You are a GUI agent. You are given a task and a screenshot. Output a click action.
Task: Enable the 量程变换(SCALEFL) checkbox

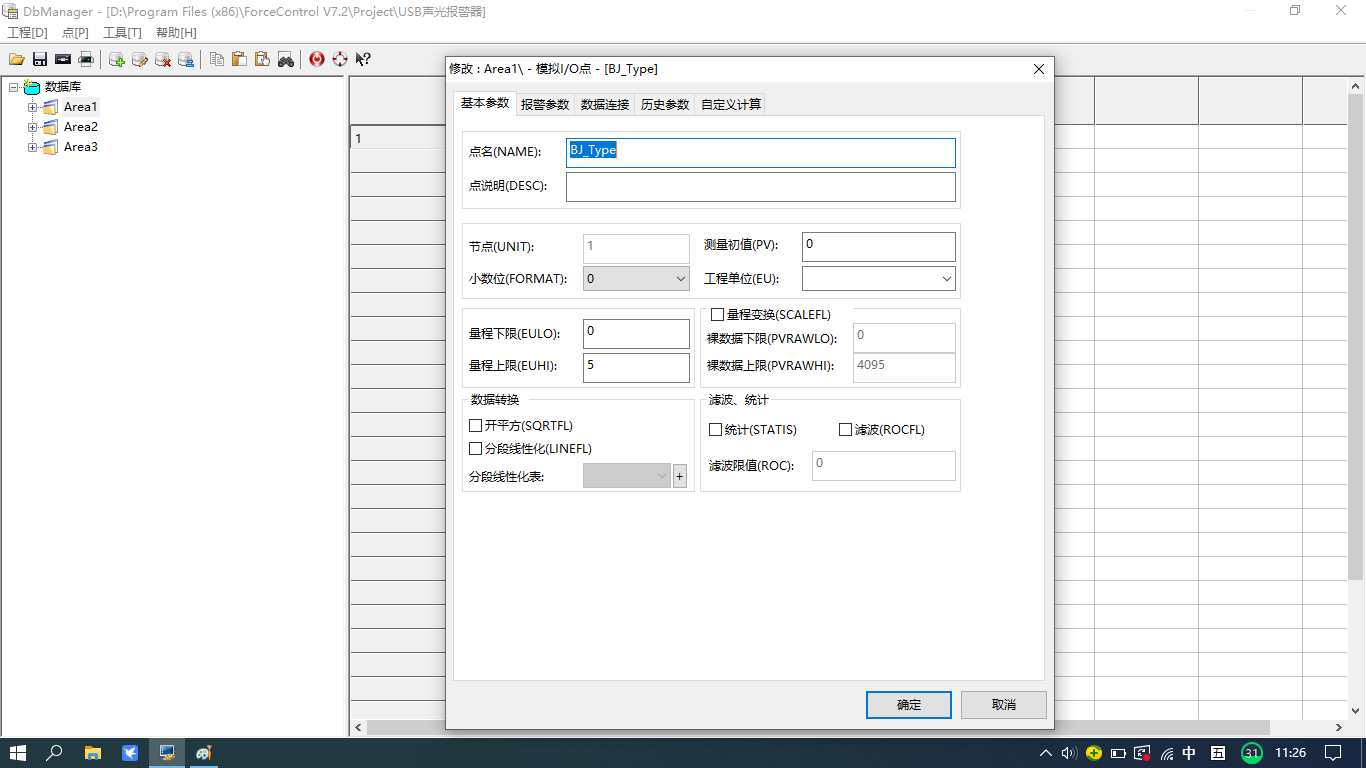pyautogui.click(x=717, y=315)
